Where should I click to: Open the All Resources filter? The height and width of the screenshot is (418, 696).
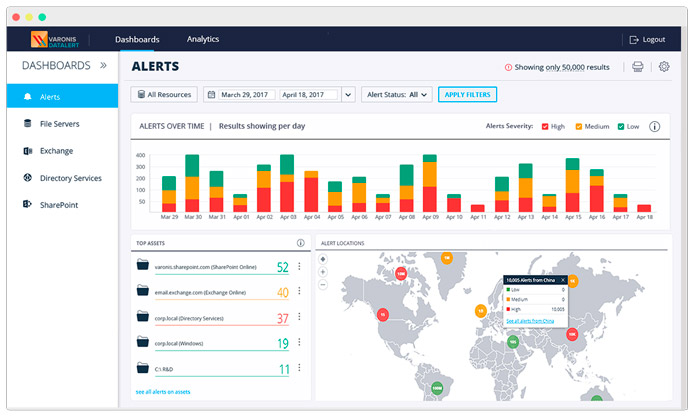pyautogui.click(x=164, y=94)
